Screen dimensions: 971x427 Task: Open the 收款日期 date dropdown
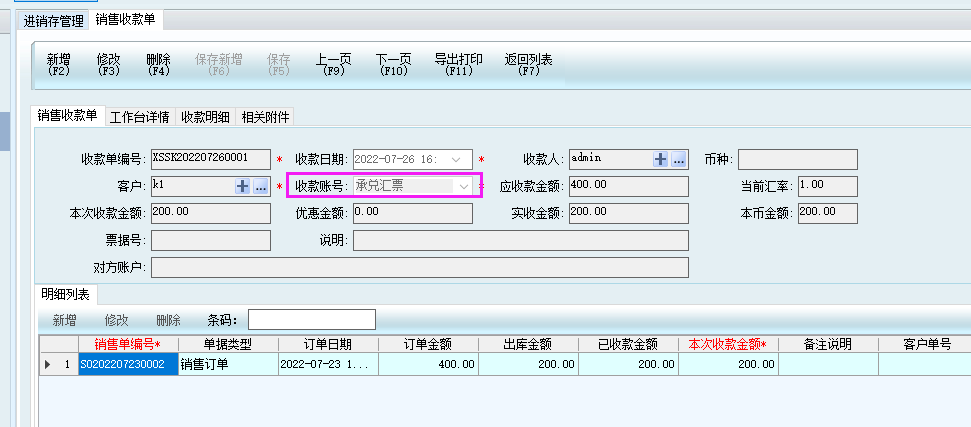[x=457, y=159]
